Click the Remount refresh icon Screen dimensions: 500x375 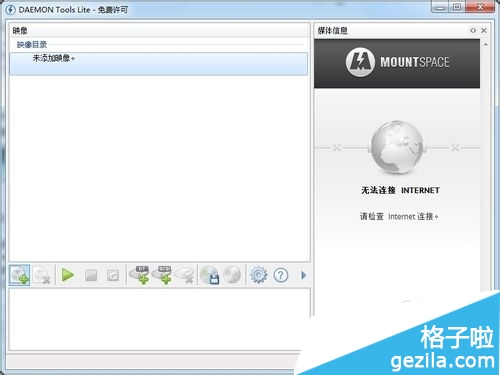click(113, 275)
